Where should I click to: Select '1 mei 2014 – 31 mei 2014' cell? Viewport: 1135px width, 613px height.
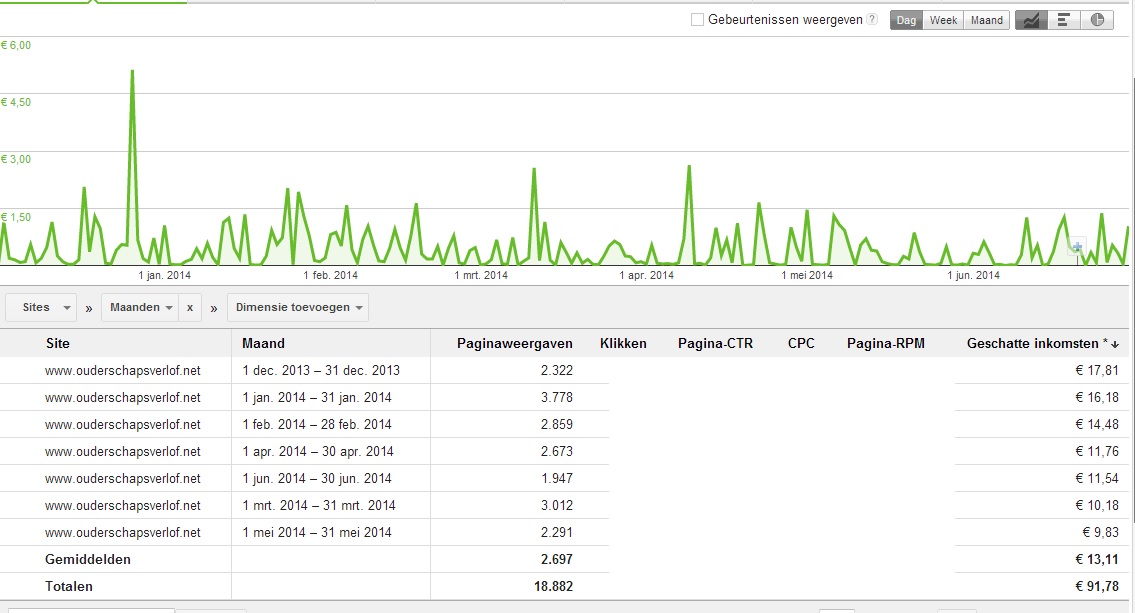click(317, 533)
